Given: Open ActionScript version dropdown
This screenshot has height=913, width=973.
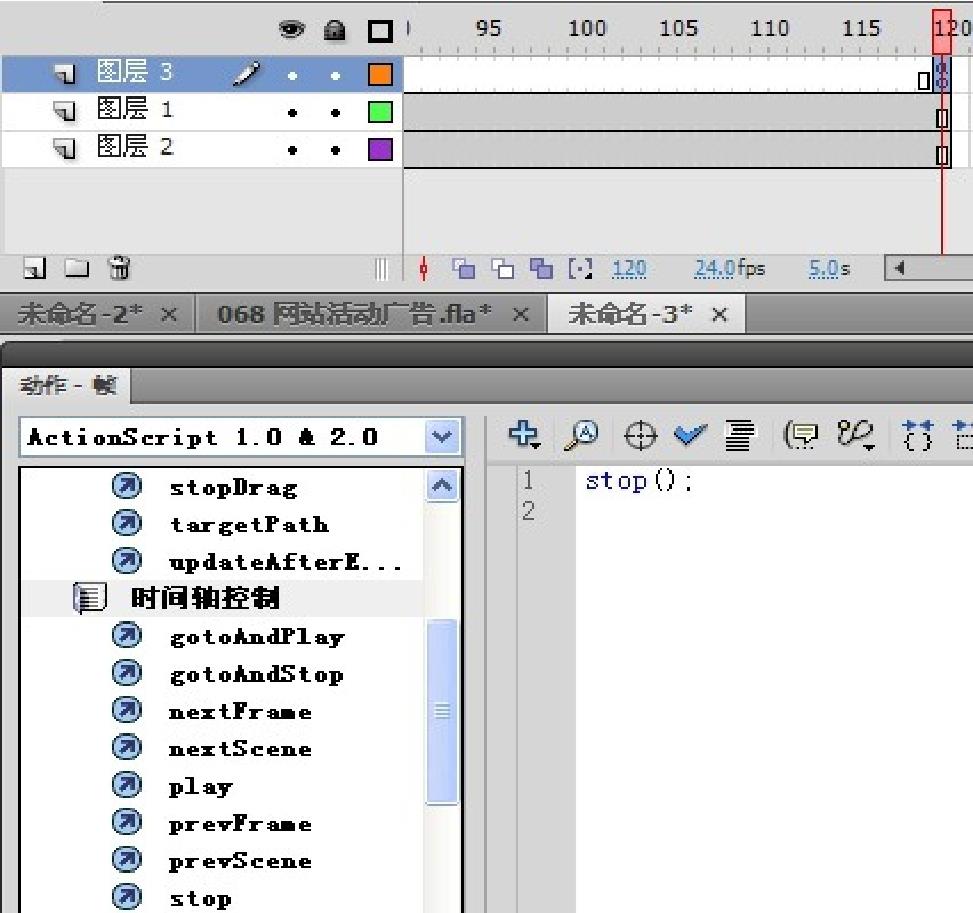Looking at the screenshot, I should (442, 437).
